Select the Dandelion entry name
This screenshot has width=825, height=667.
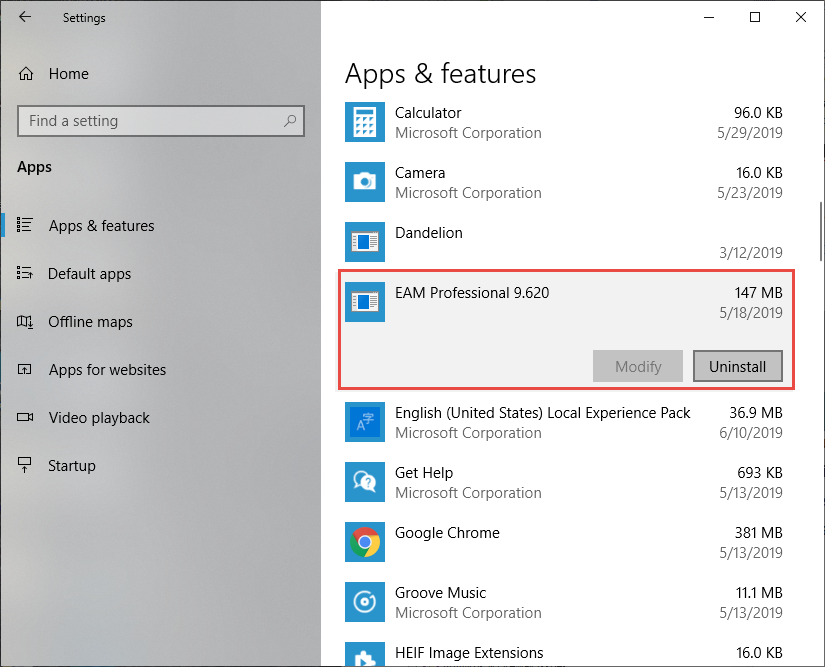tap(429, 233)
